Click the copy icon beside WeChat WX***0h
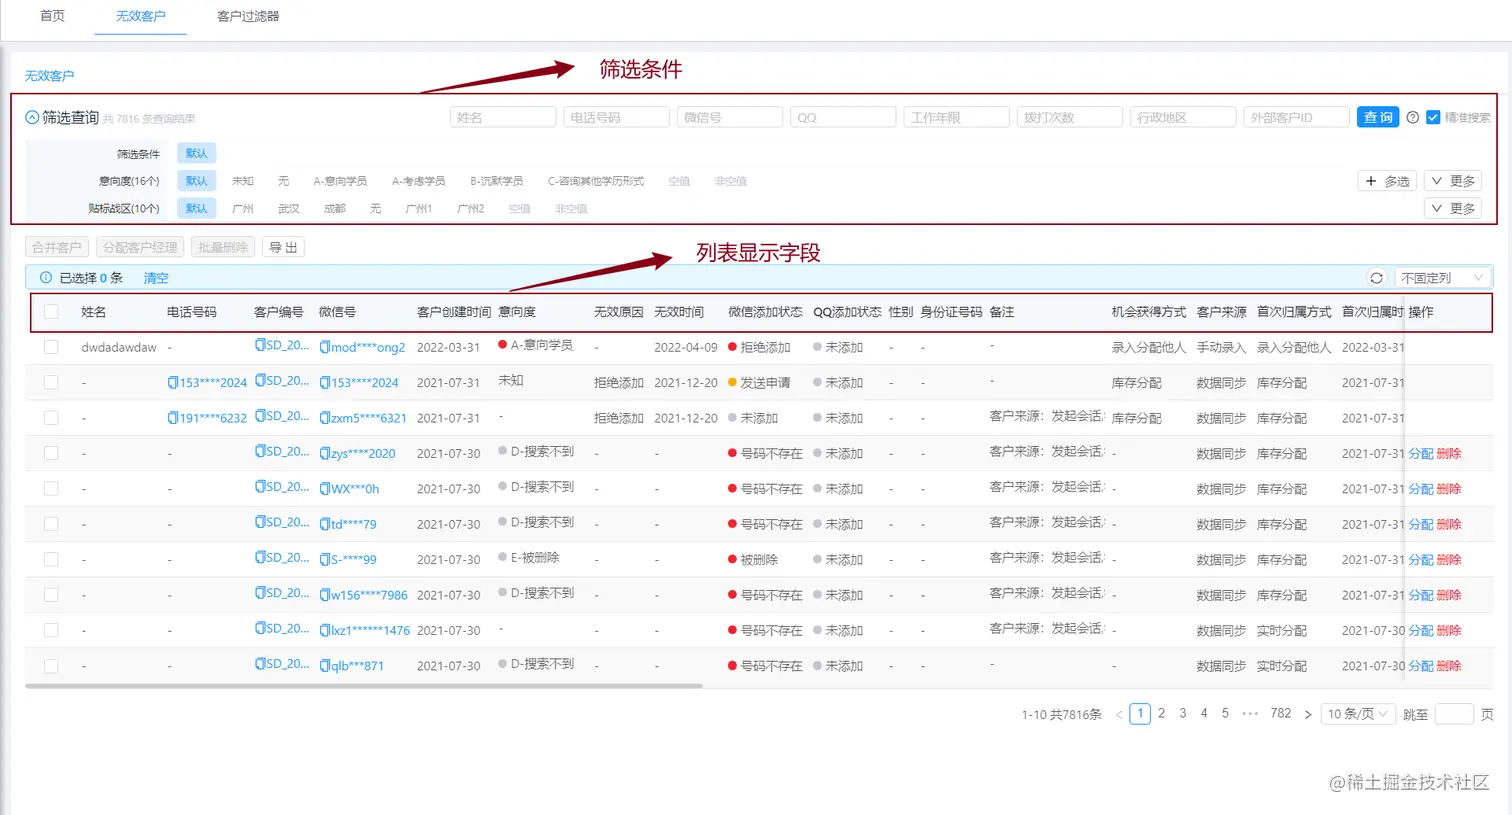1512x815 pixels. coord(324,489)
